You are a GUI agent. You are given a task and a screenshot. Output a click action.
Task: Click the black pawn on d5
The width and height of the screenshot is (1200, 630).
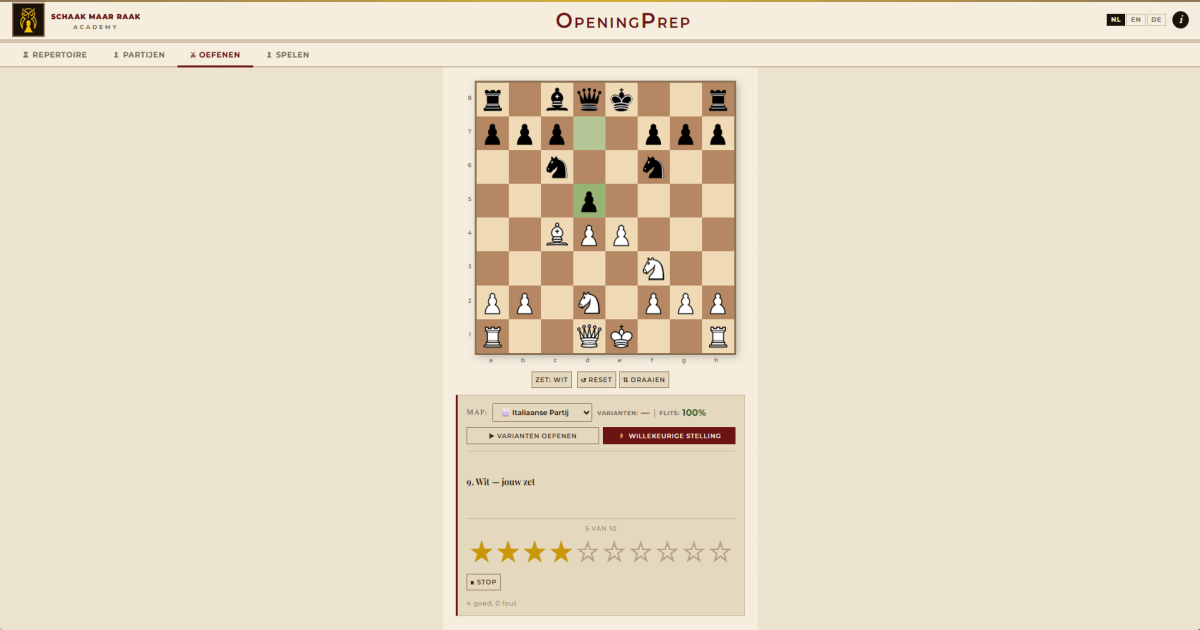tap(589, 201)
